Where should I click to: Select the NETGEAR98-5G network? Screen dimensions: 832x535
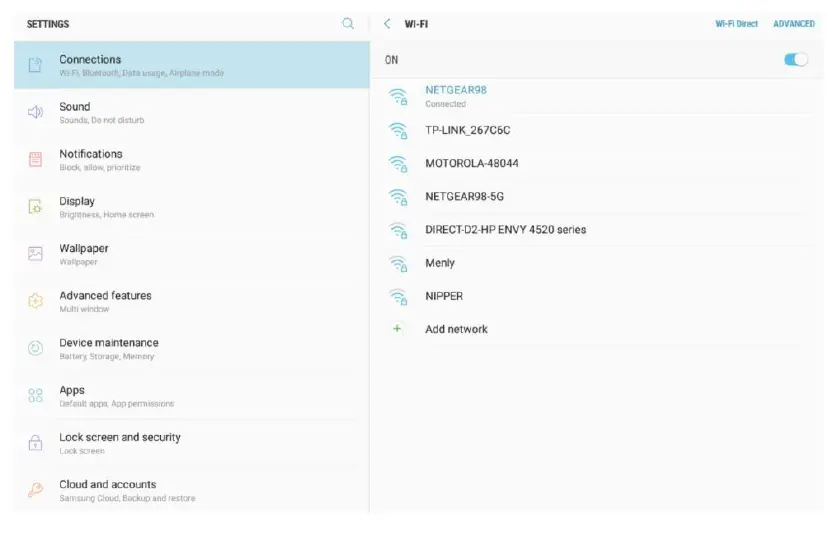[597, 196]
